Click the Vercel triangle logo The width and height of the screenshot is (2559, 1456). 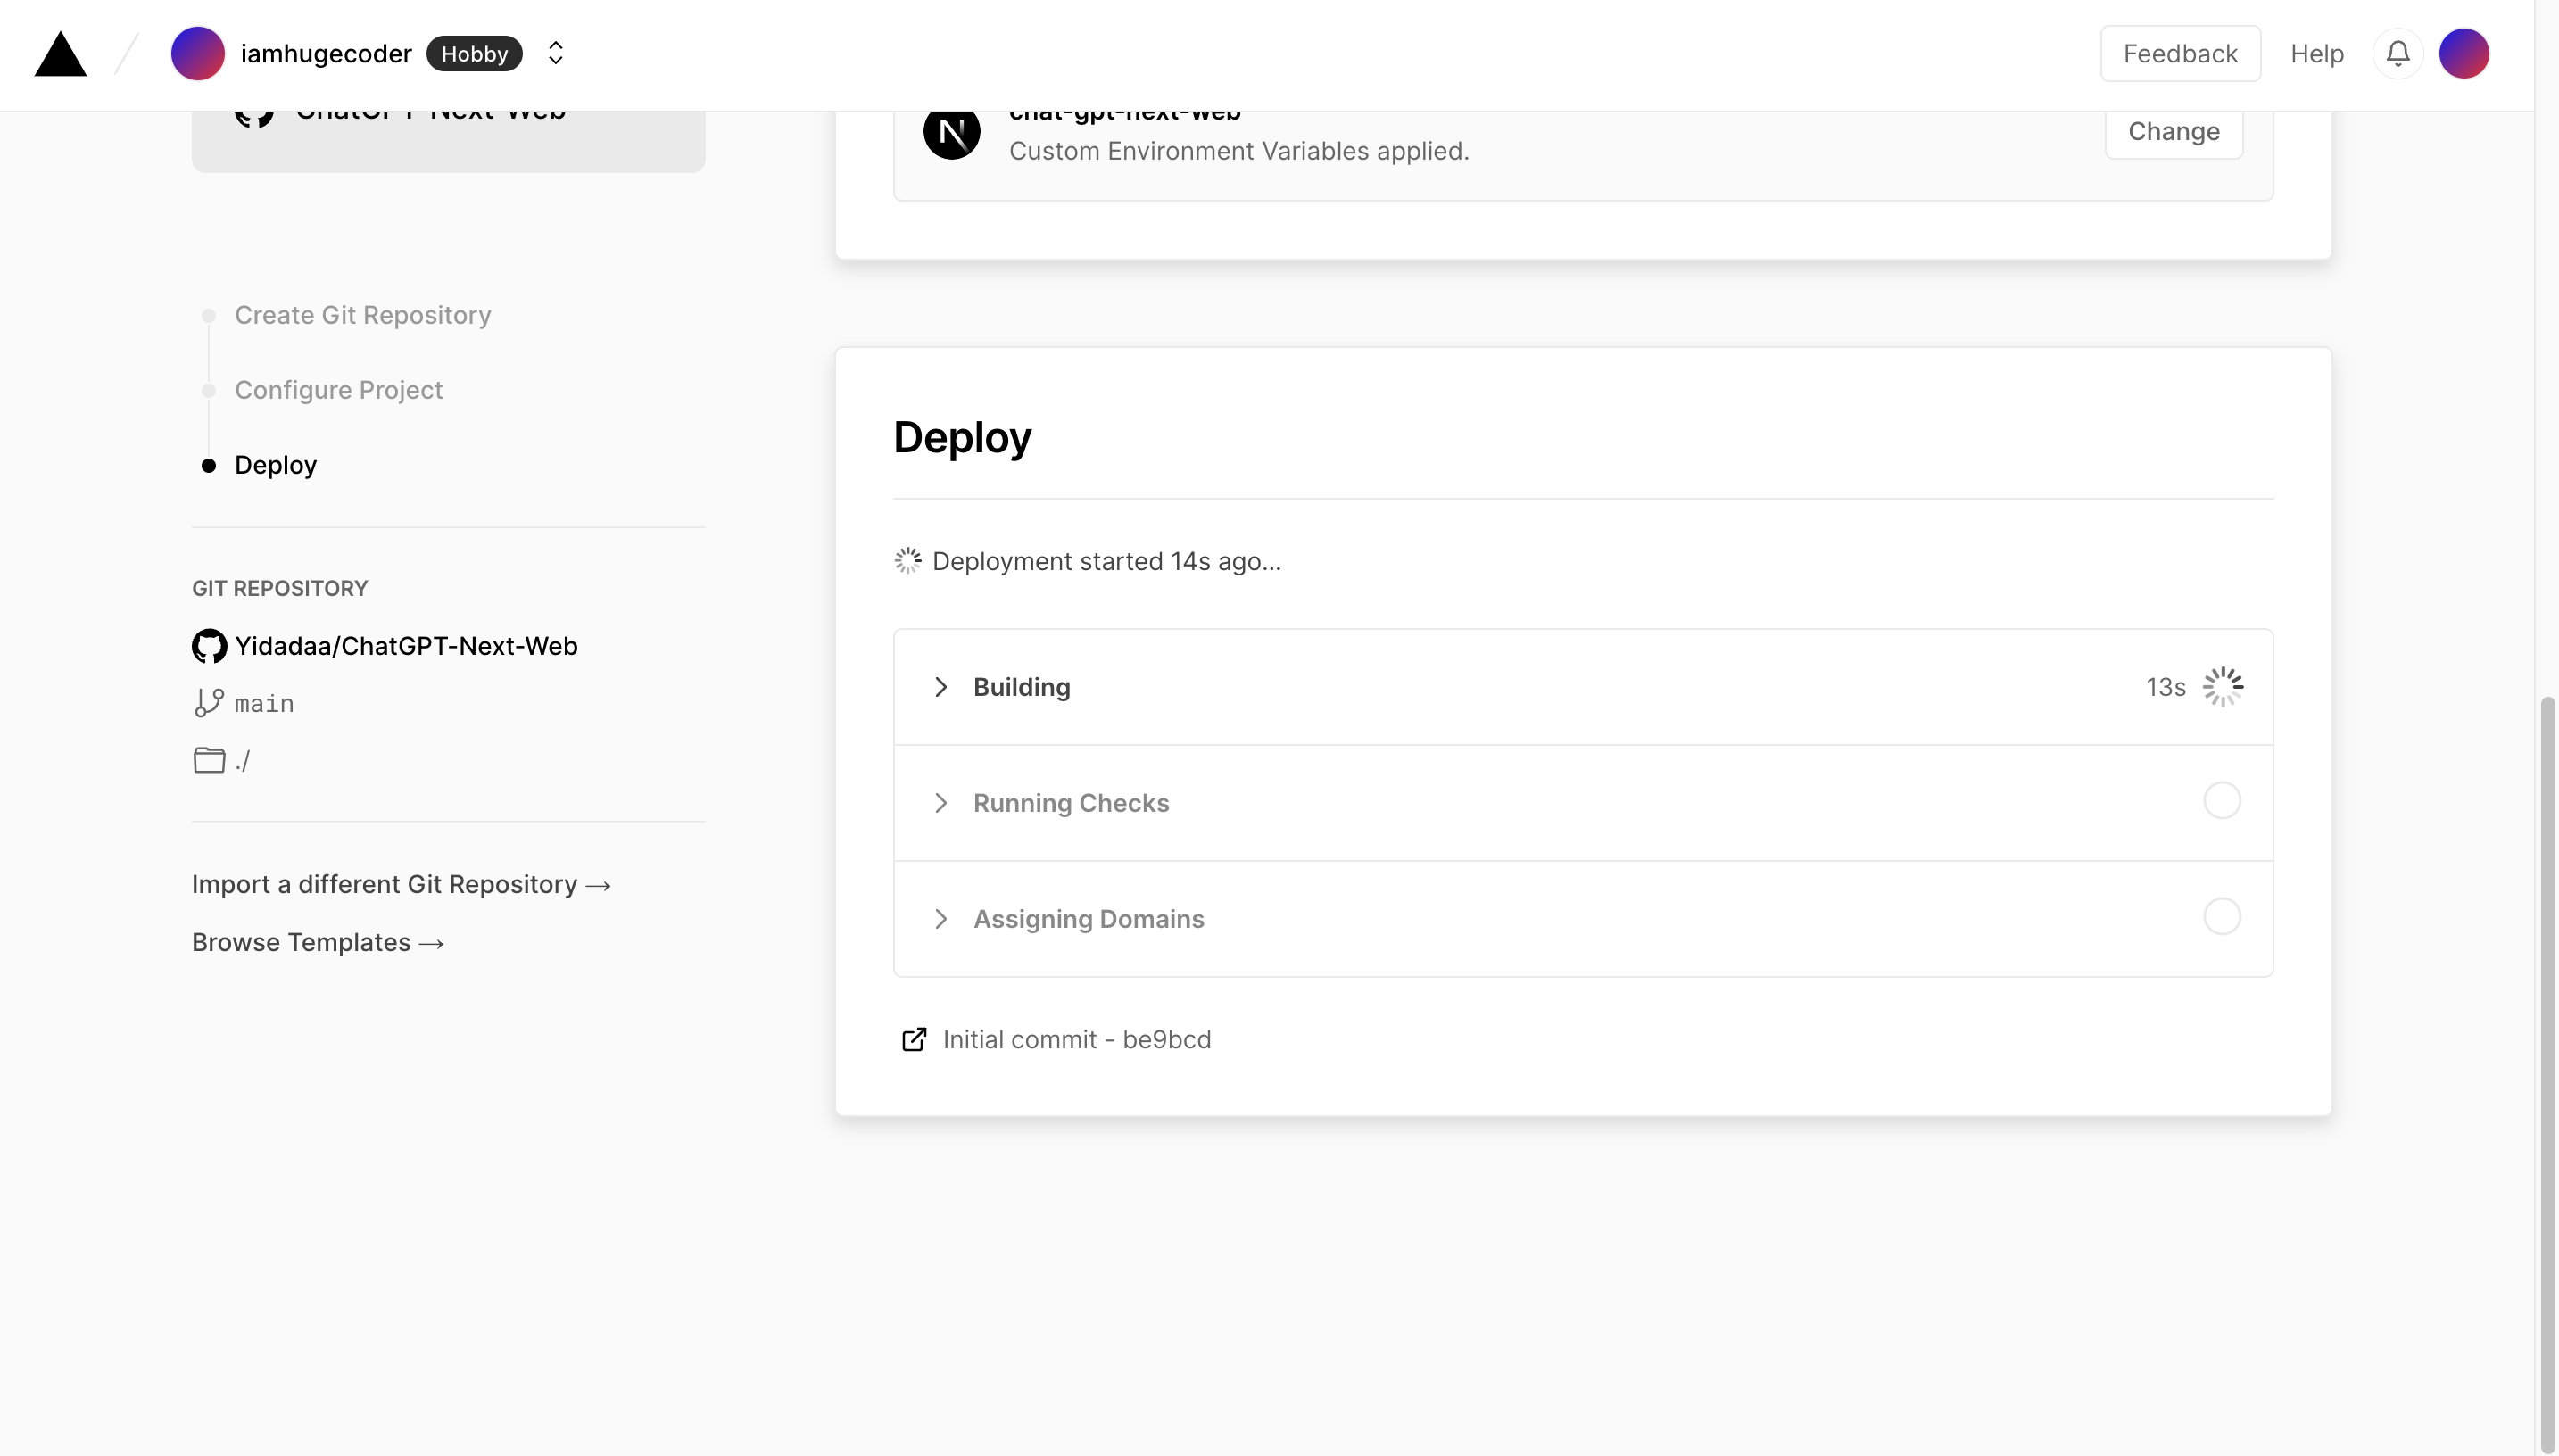60,54
